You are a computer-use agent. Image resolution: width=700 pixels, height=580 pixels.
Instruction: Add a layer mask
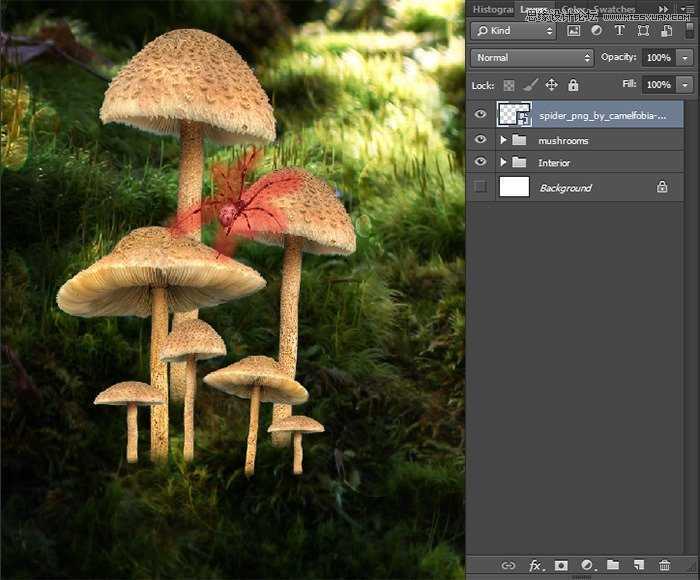(561, 566)
